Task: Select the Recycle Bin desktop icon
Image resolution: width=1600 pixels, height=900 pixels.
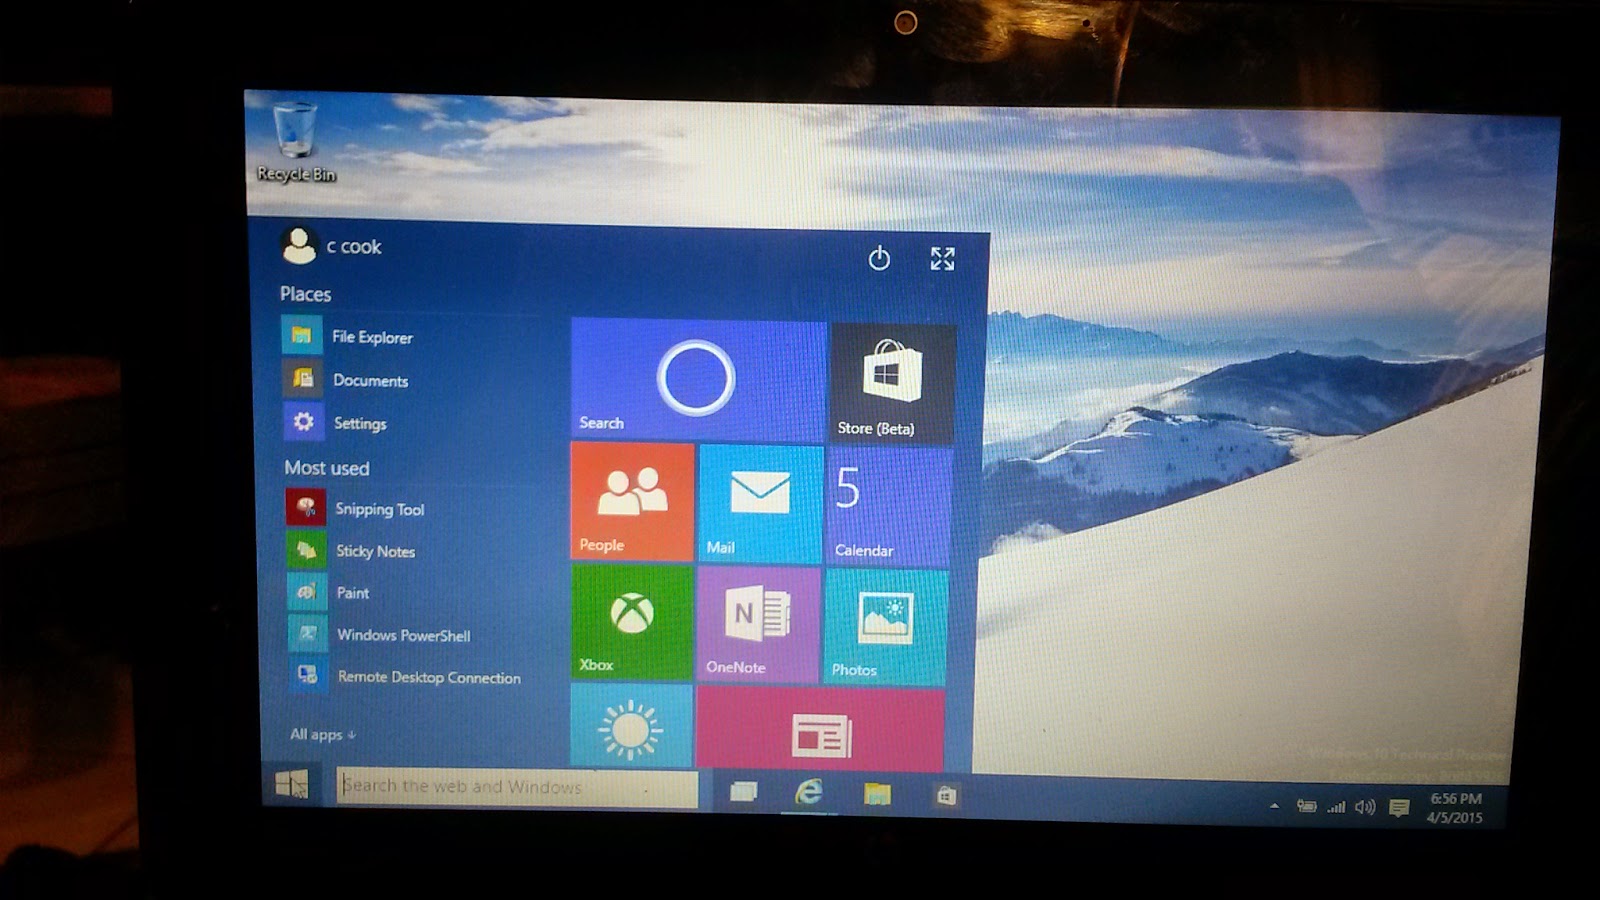Action: [x=296, y=142]
